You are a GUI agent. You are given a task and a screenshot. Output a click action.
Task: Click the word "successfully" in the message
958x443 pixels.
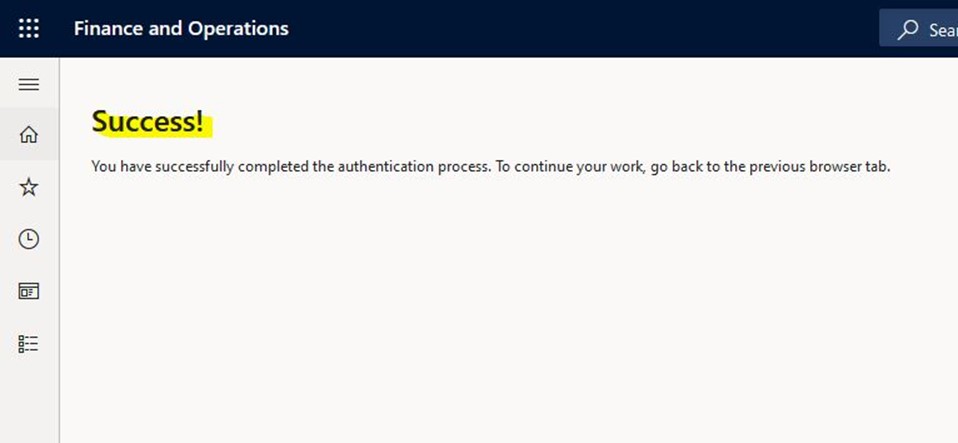coord(194,167)
